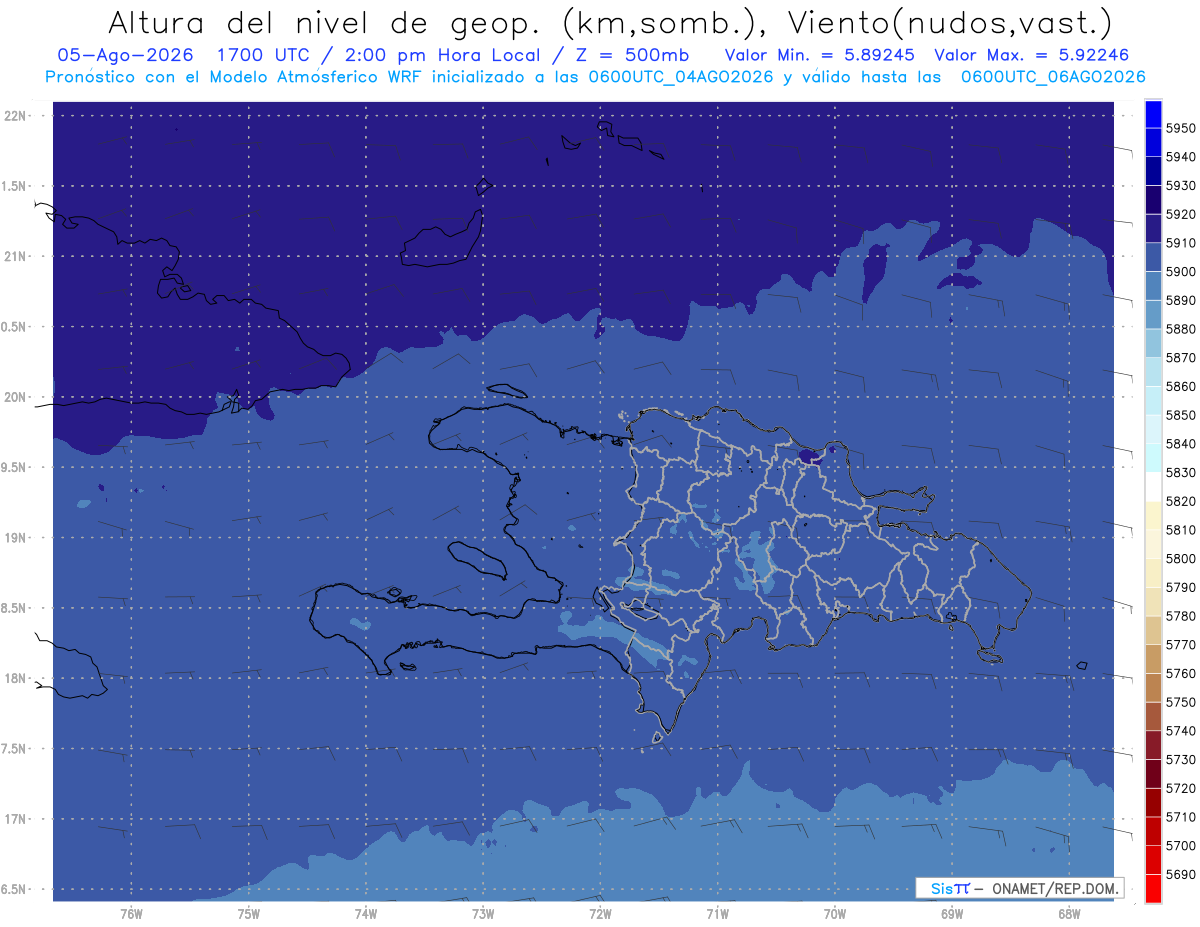Click the 5690 colorbar label

(x=1181, y=874)
